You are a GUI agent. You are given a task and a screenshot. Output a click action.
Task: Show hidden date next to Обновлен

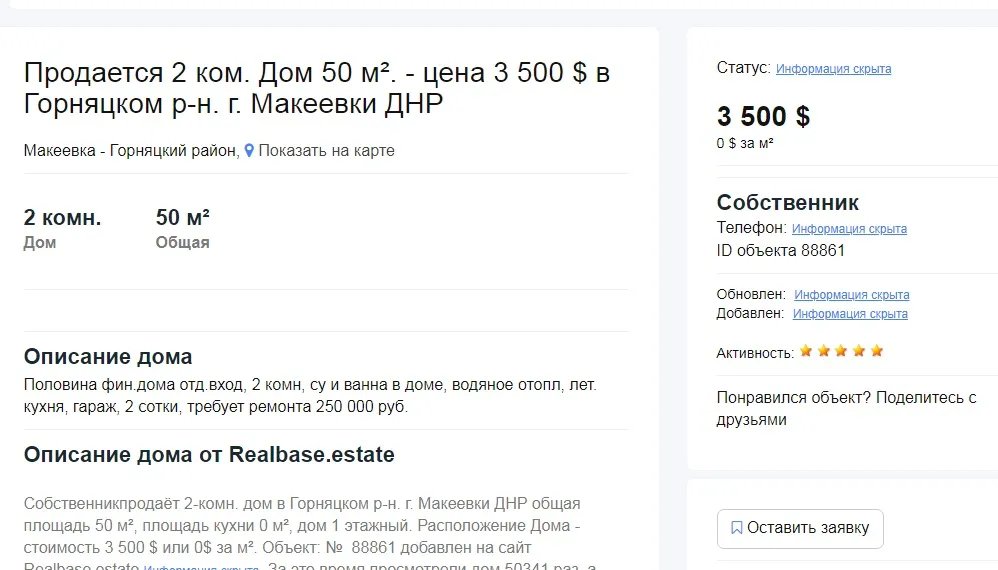coord(852,295)
